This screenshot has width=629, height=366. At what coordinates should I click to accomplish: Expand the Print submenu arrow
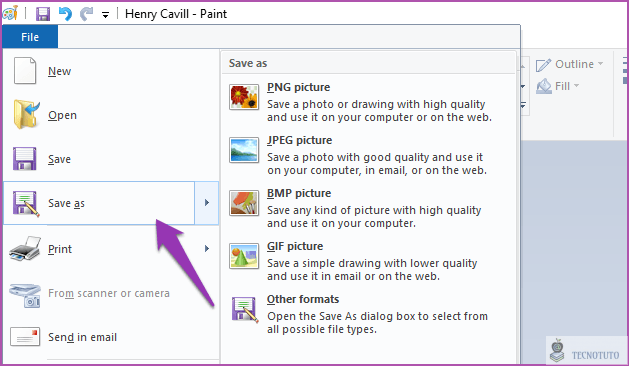pyautogui.click(x=207, y=248)
